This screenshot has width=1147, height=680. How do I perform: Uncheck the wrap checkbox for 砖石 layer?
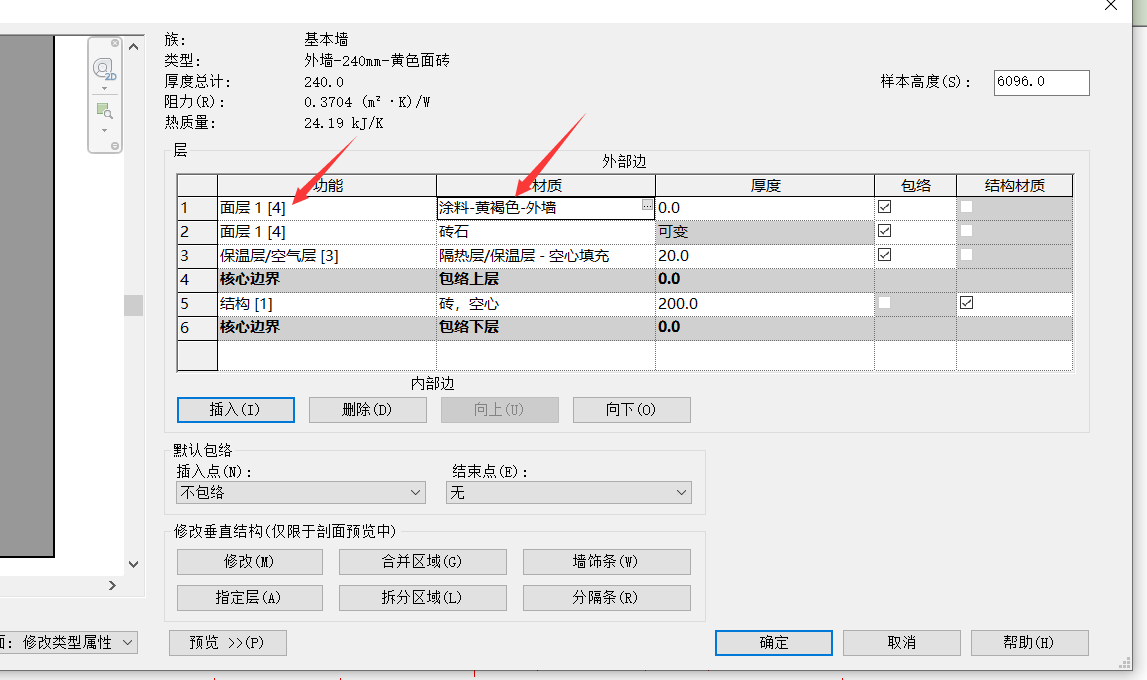(x=884, y=231)
